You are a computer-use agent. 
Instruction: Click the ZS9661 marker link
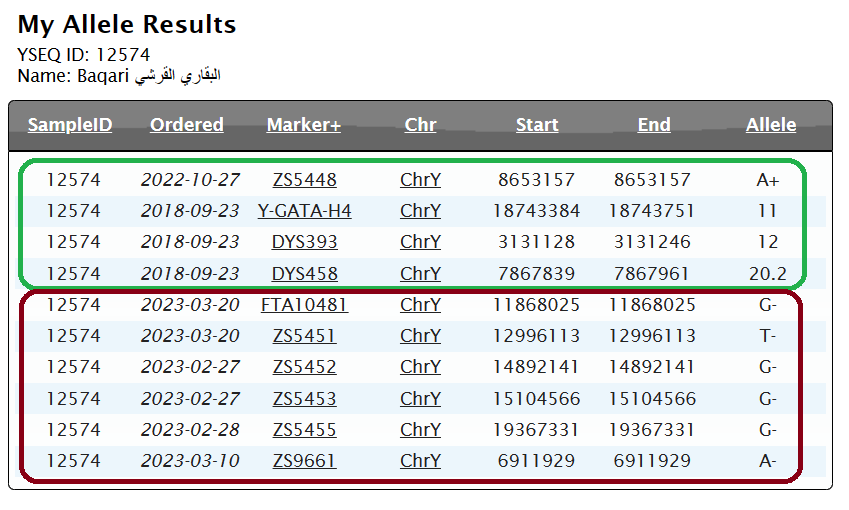(304, 461)
